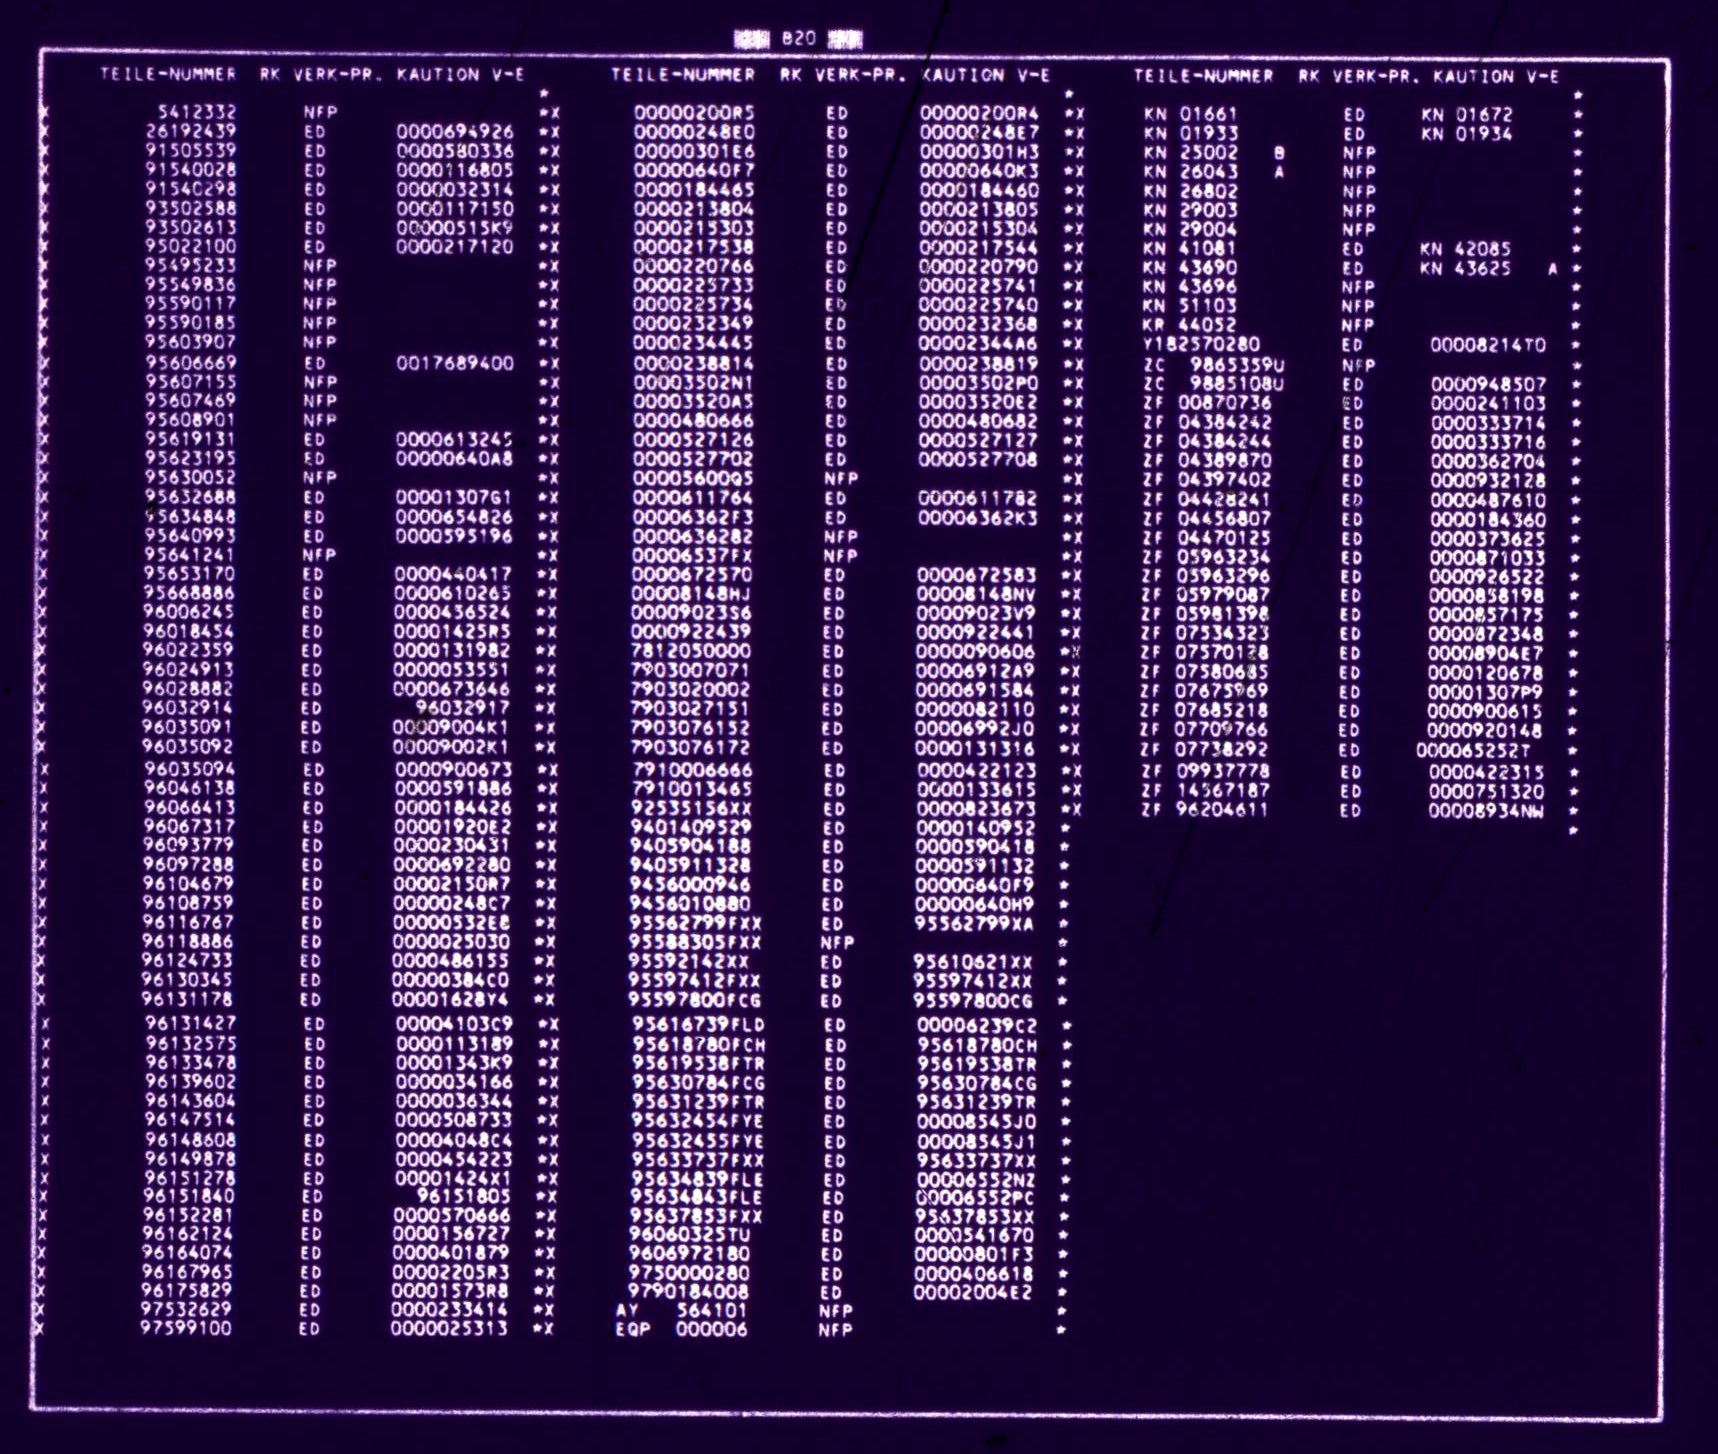Click the B20 page label at top
1718x1454 pixels.
(x=799, y=39)
